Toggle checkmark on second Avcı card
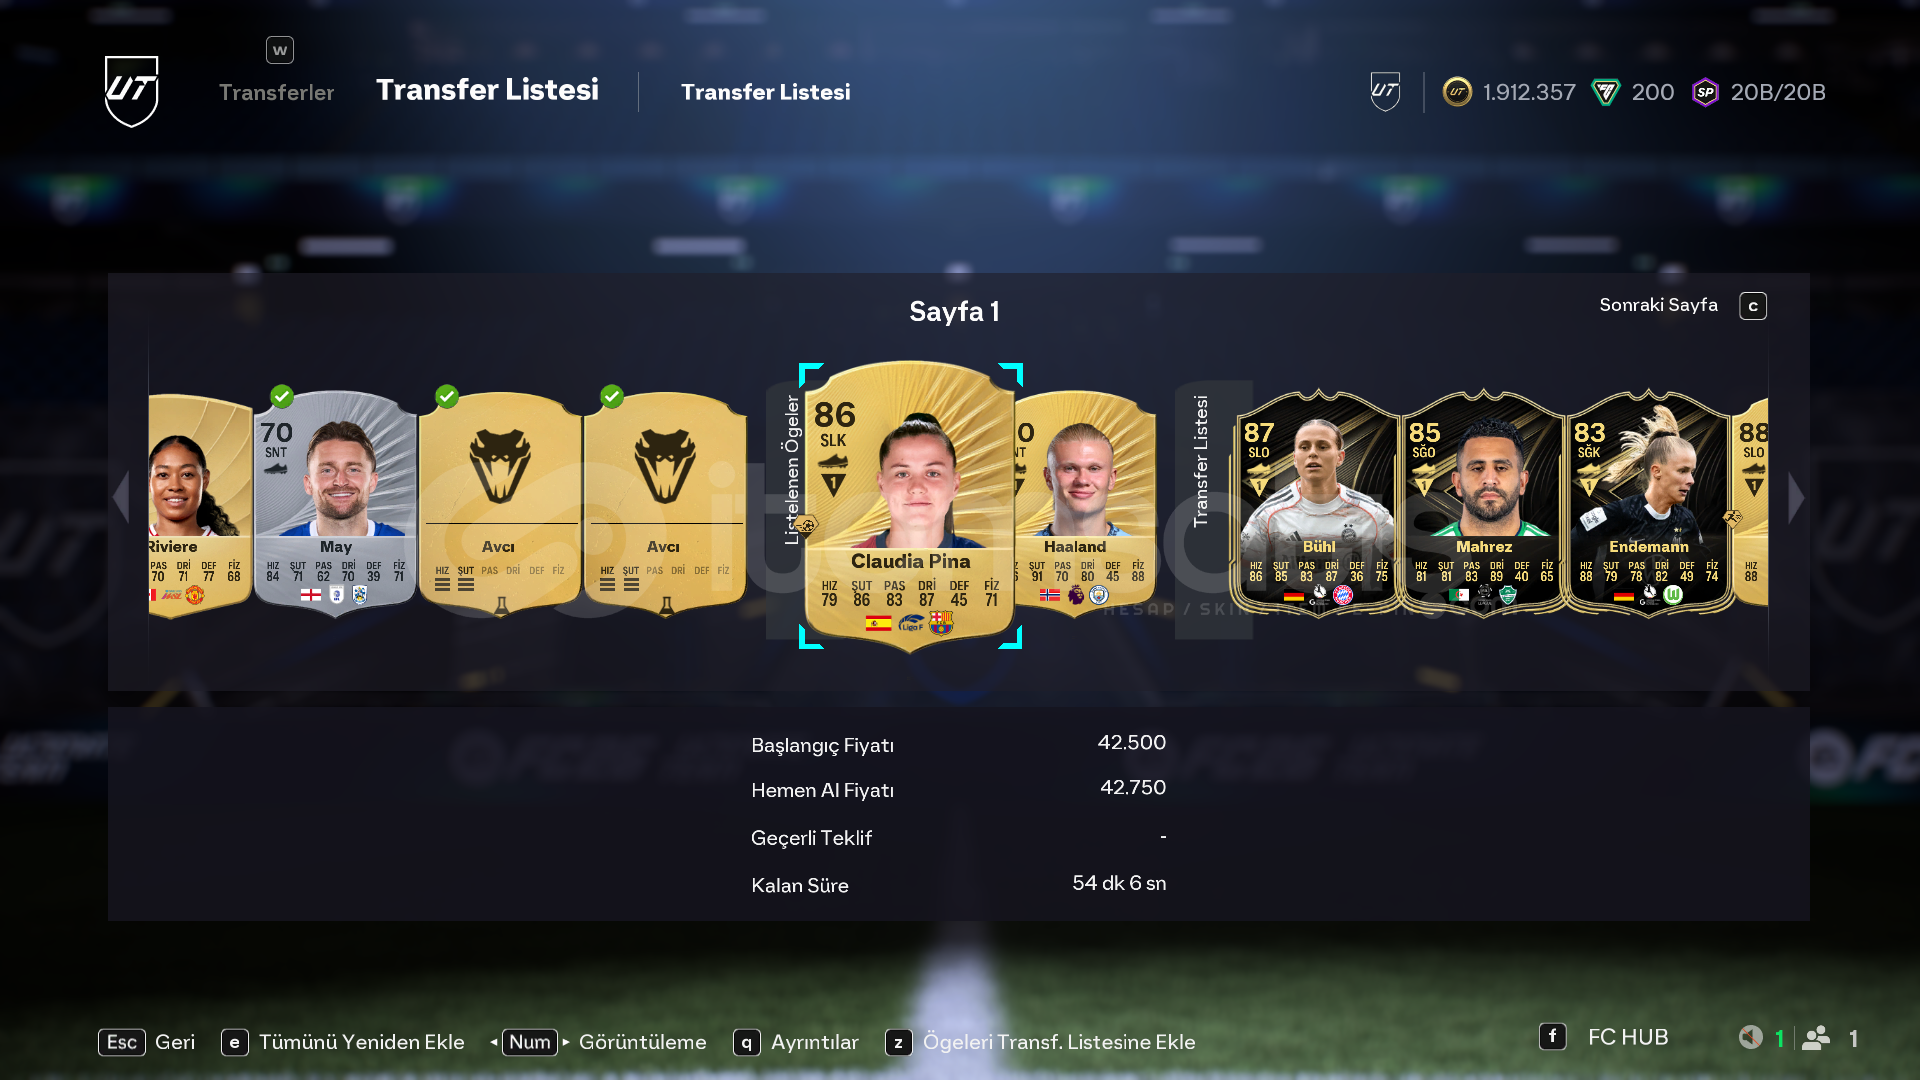 [x=612, y=397]
